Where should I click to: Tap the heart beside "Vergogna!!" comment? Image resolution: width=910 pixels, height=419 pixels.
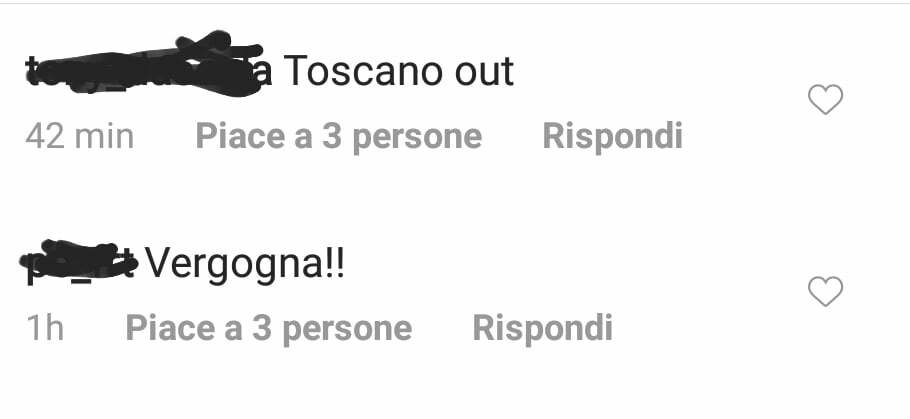pos(825,291)
